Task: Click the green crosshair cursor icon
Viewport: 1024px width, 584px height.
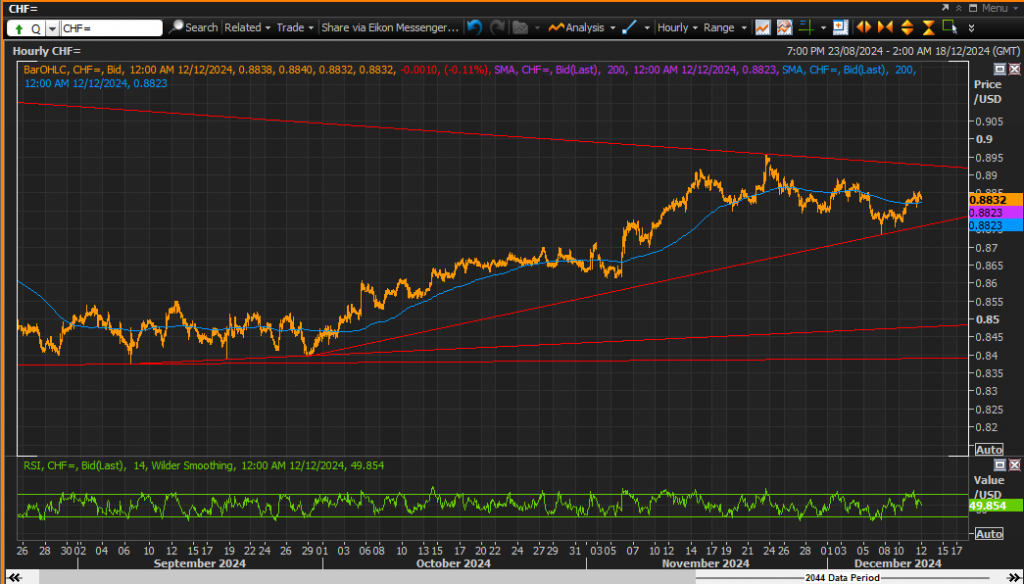Action: 807,27
